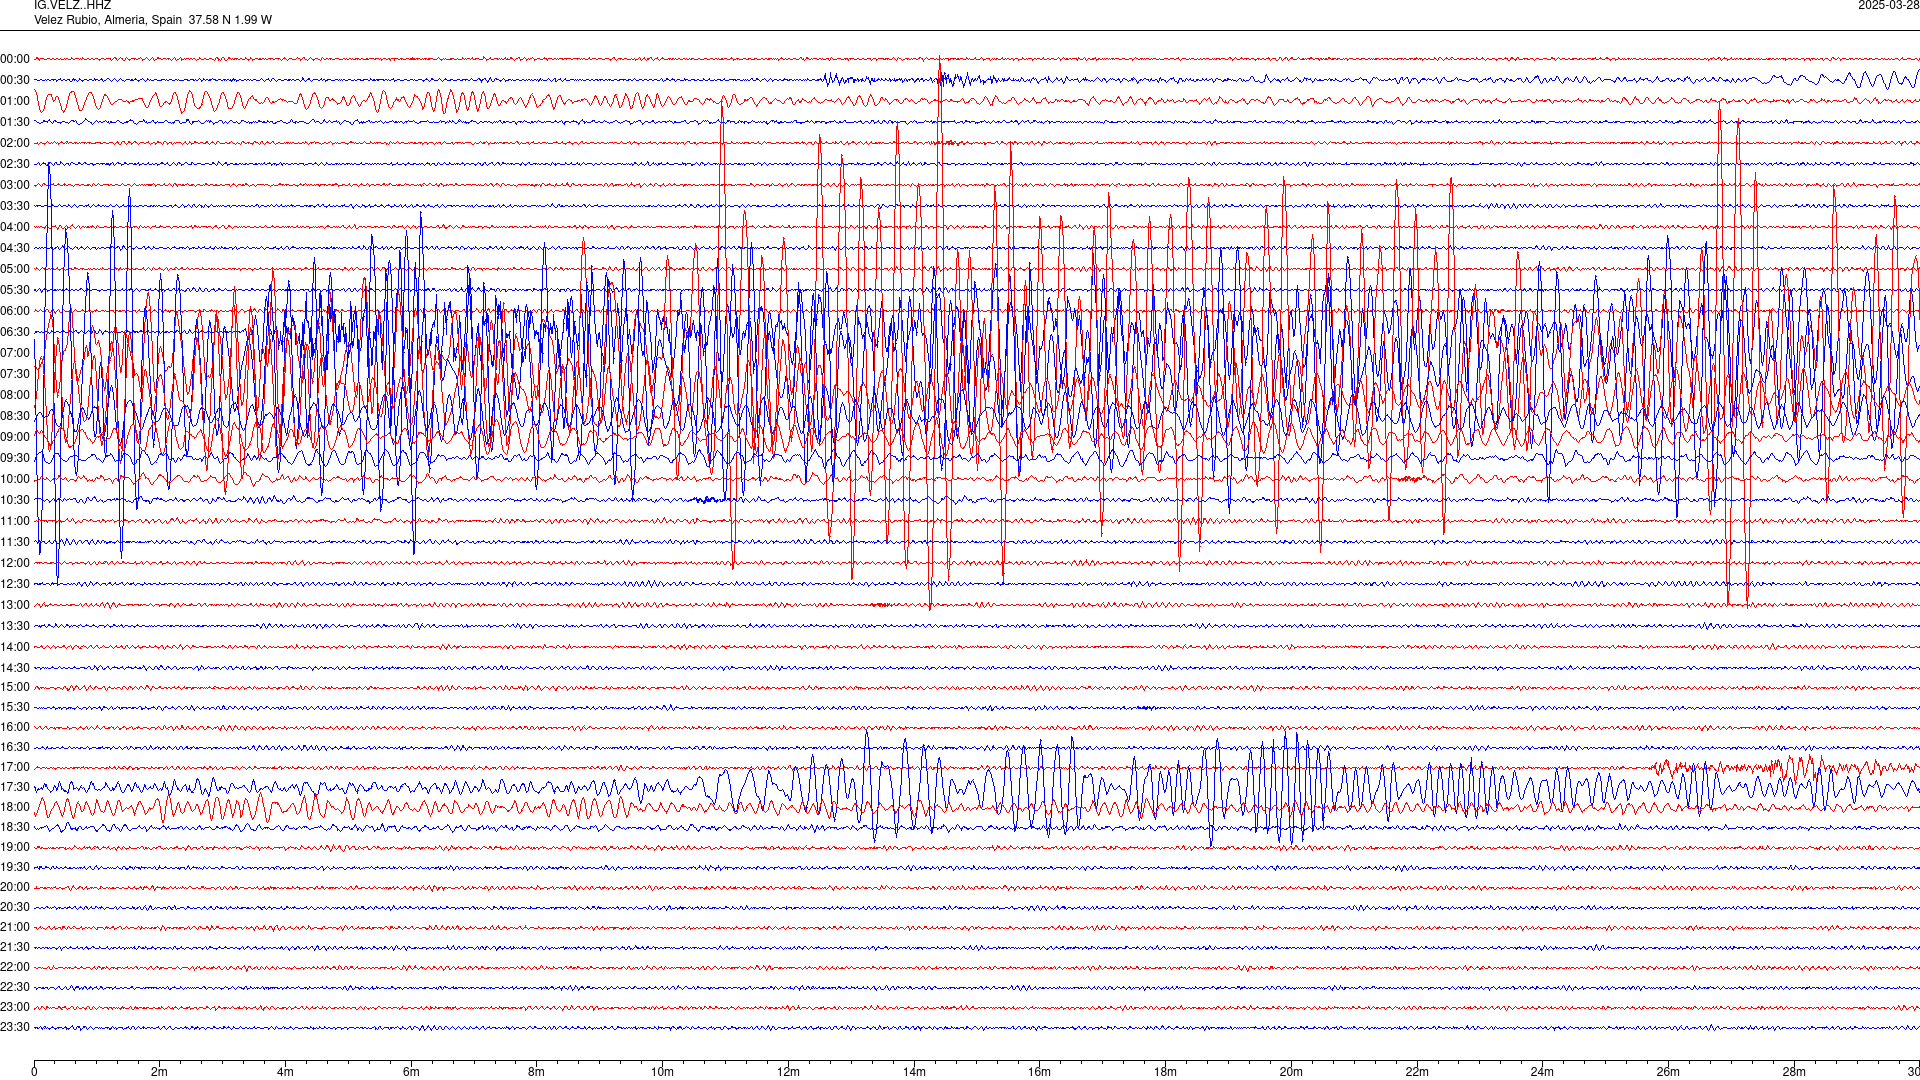The height and width of the screenshot is (1080, 1920).
Task: Click the 22m axis tick label
Action: [1417, 1072]
